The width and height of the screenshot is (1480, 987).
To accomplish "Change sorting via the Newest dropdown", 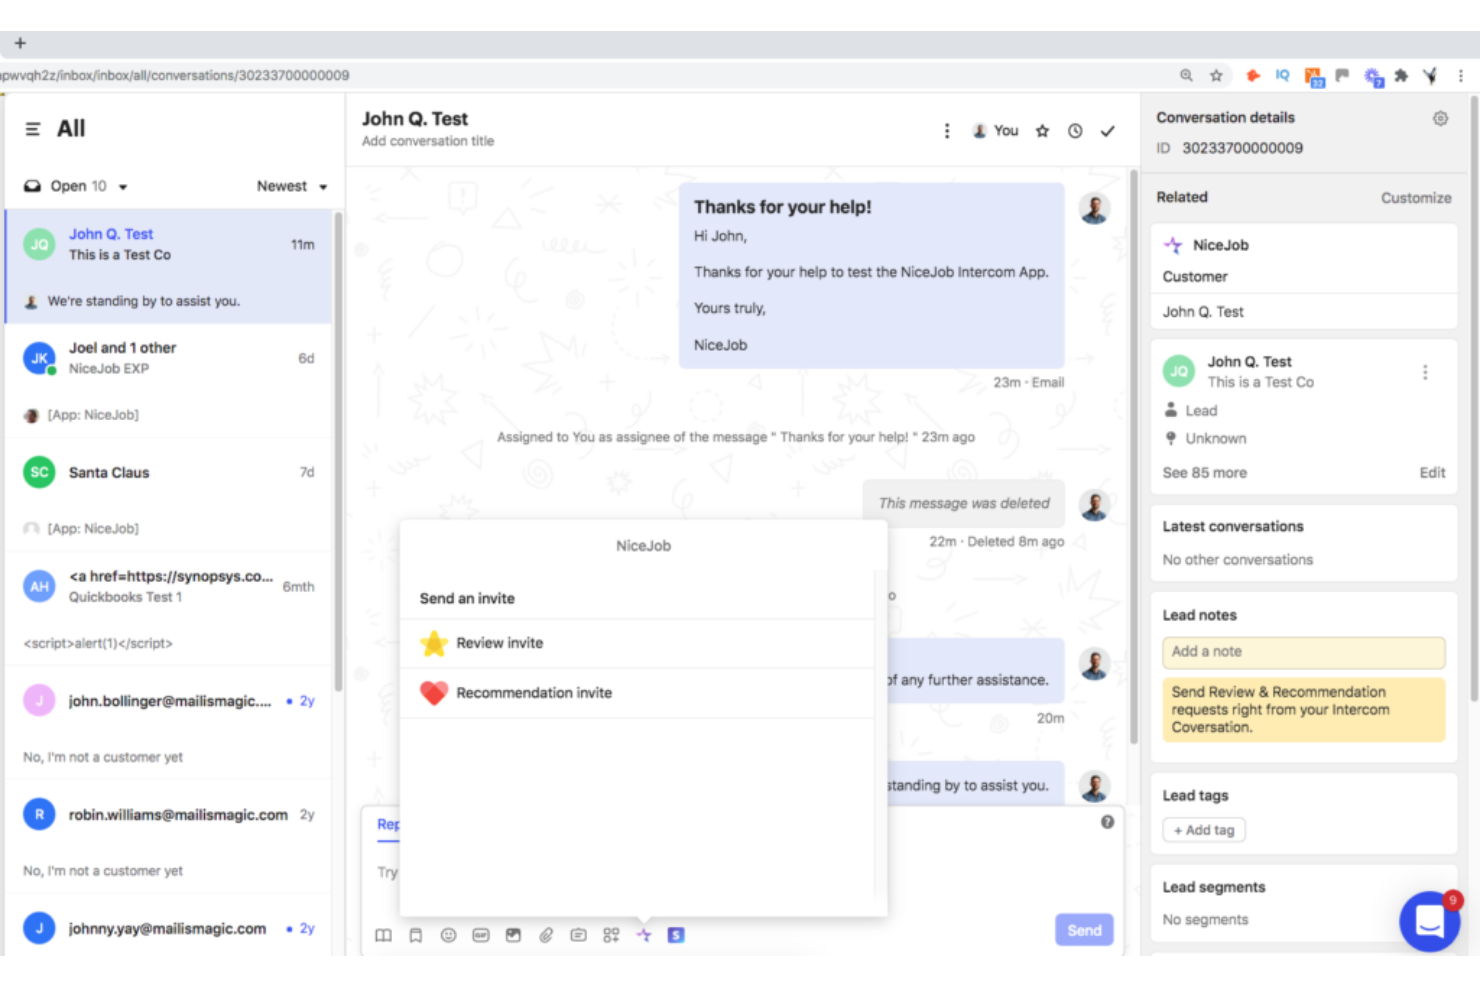I will pos(291,185).
